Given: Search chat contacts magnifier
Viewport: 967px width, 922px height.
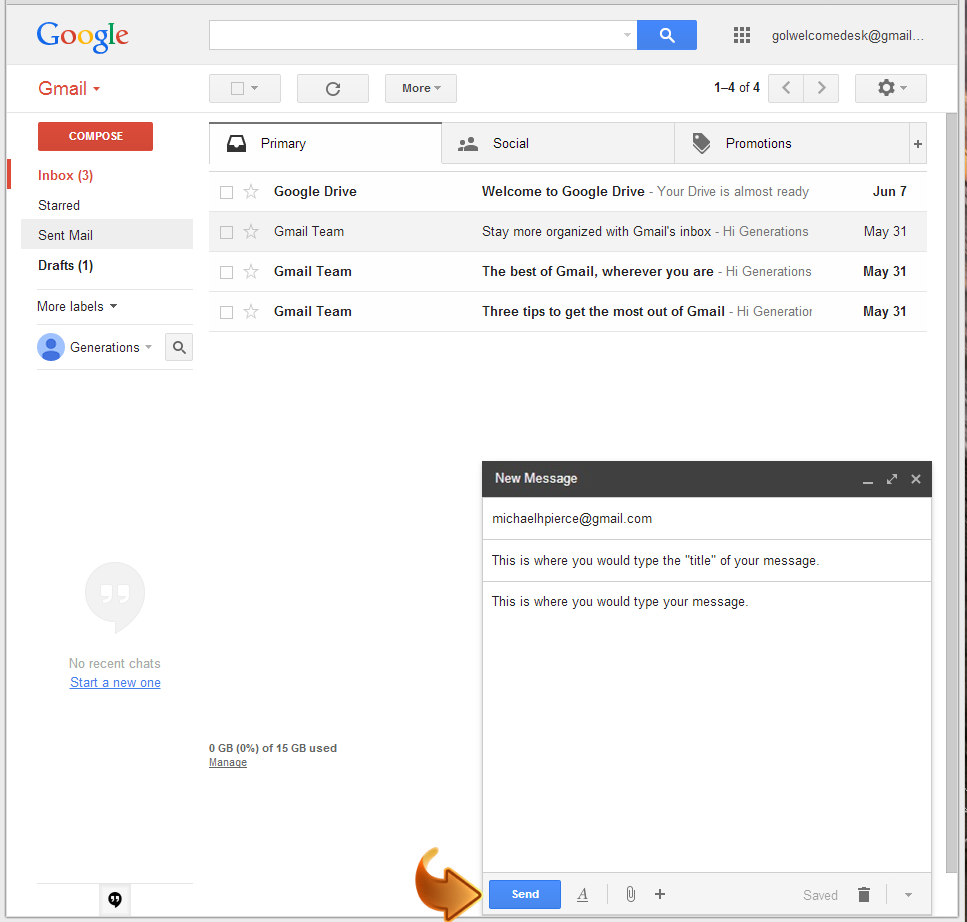Looking at the screenshot, I should tap(179, 347).
